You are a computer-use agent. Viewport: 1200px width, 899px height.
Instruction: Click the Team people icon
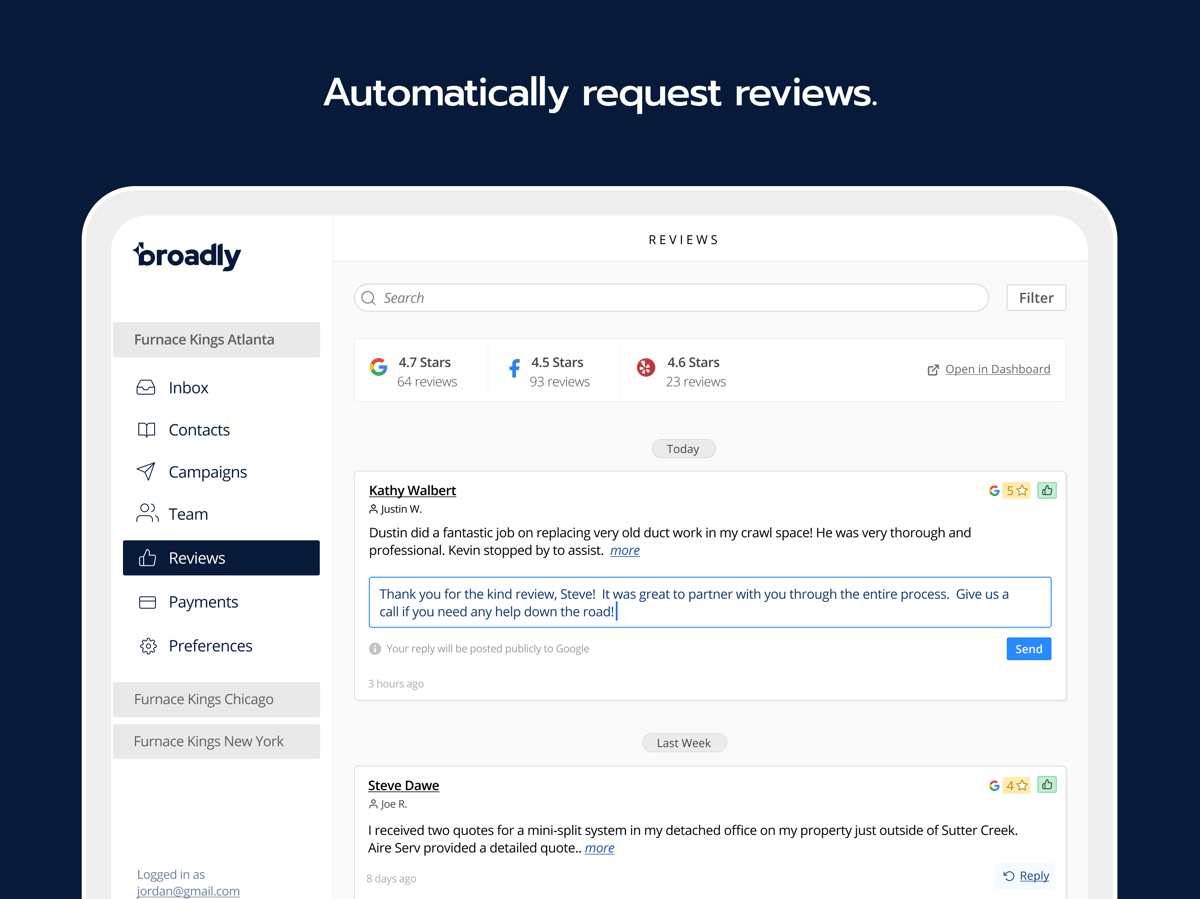148,513
